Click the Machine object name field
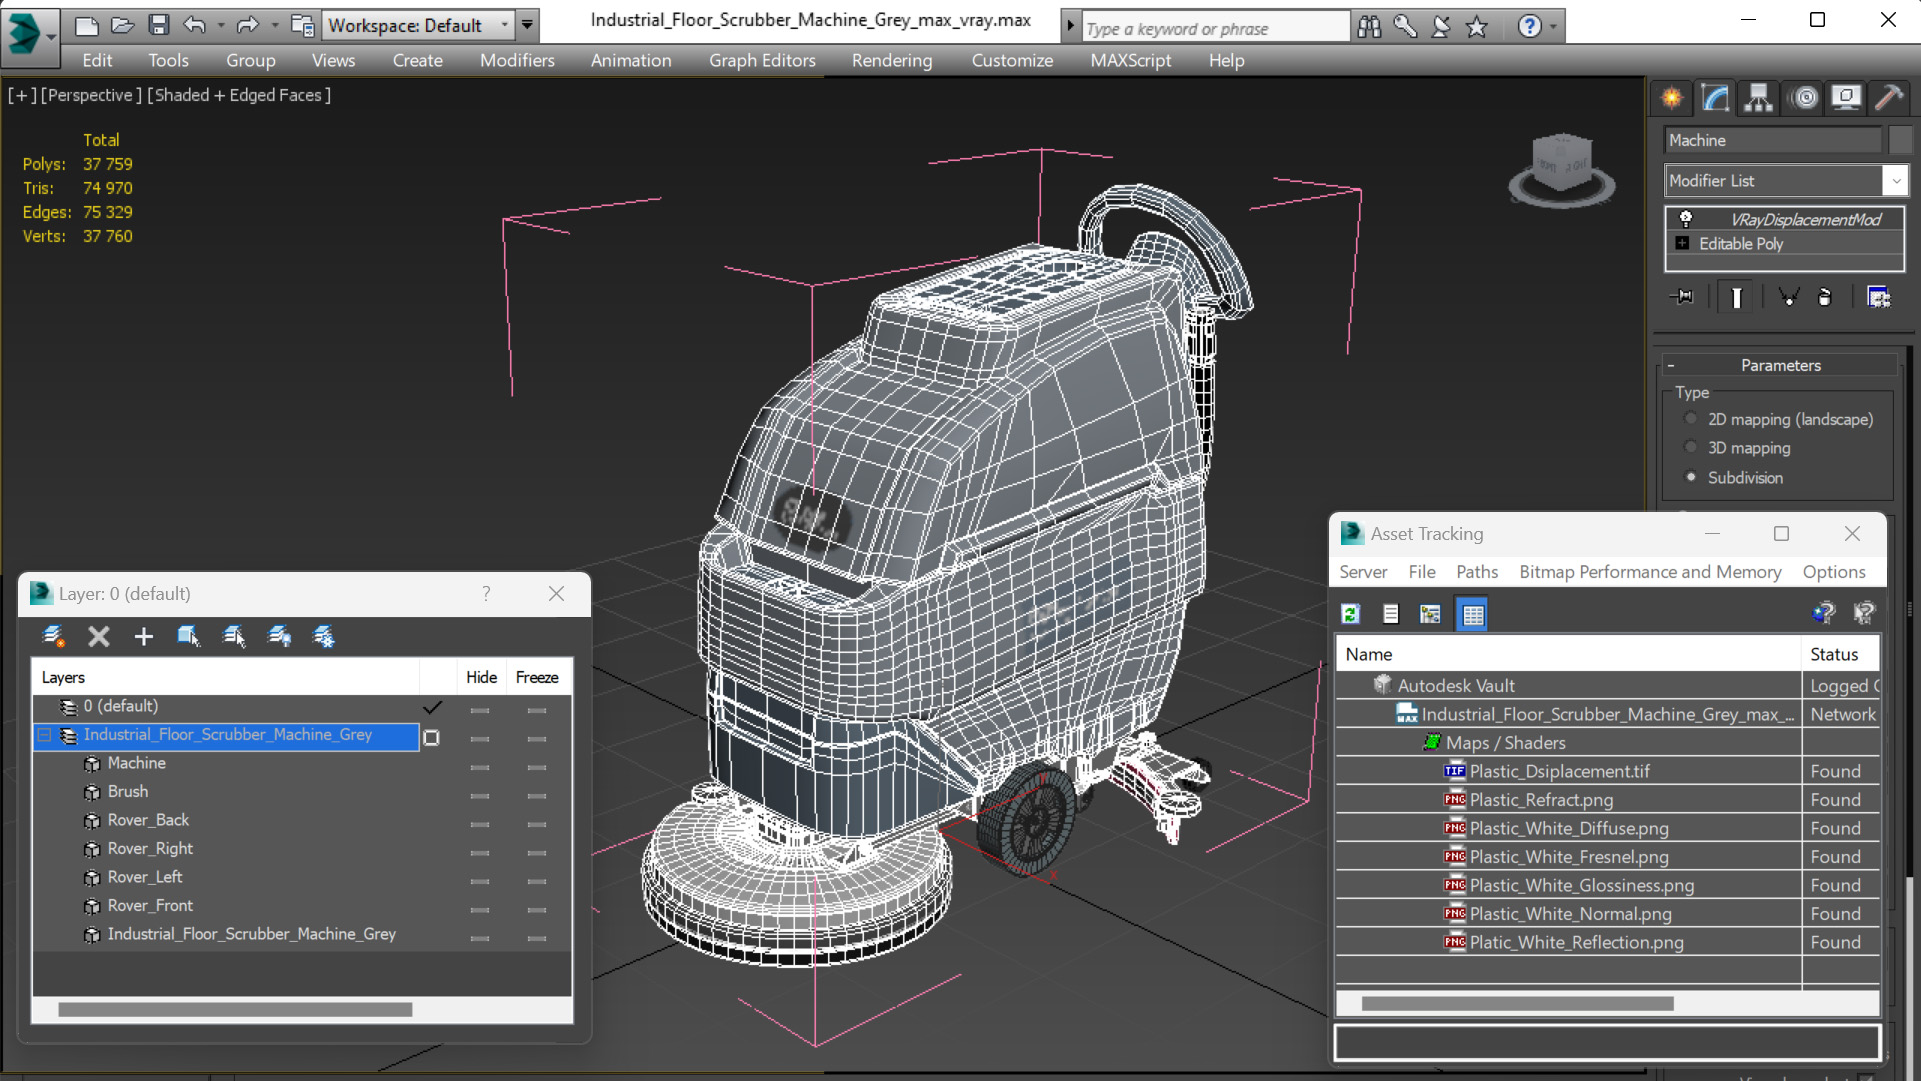This screenshot has width=1921, height=1081. coord(1773,140)
